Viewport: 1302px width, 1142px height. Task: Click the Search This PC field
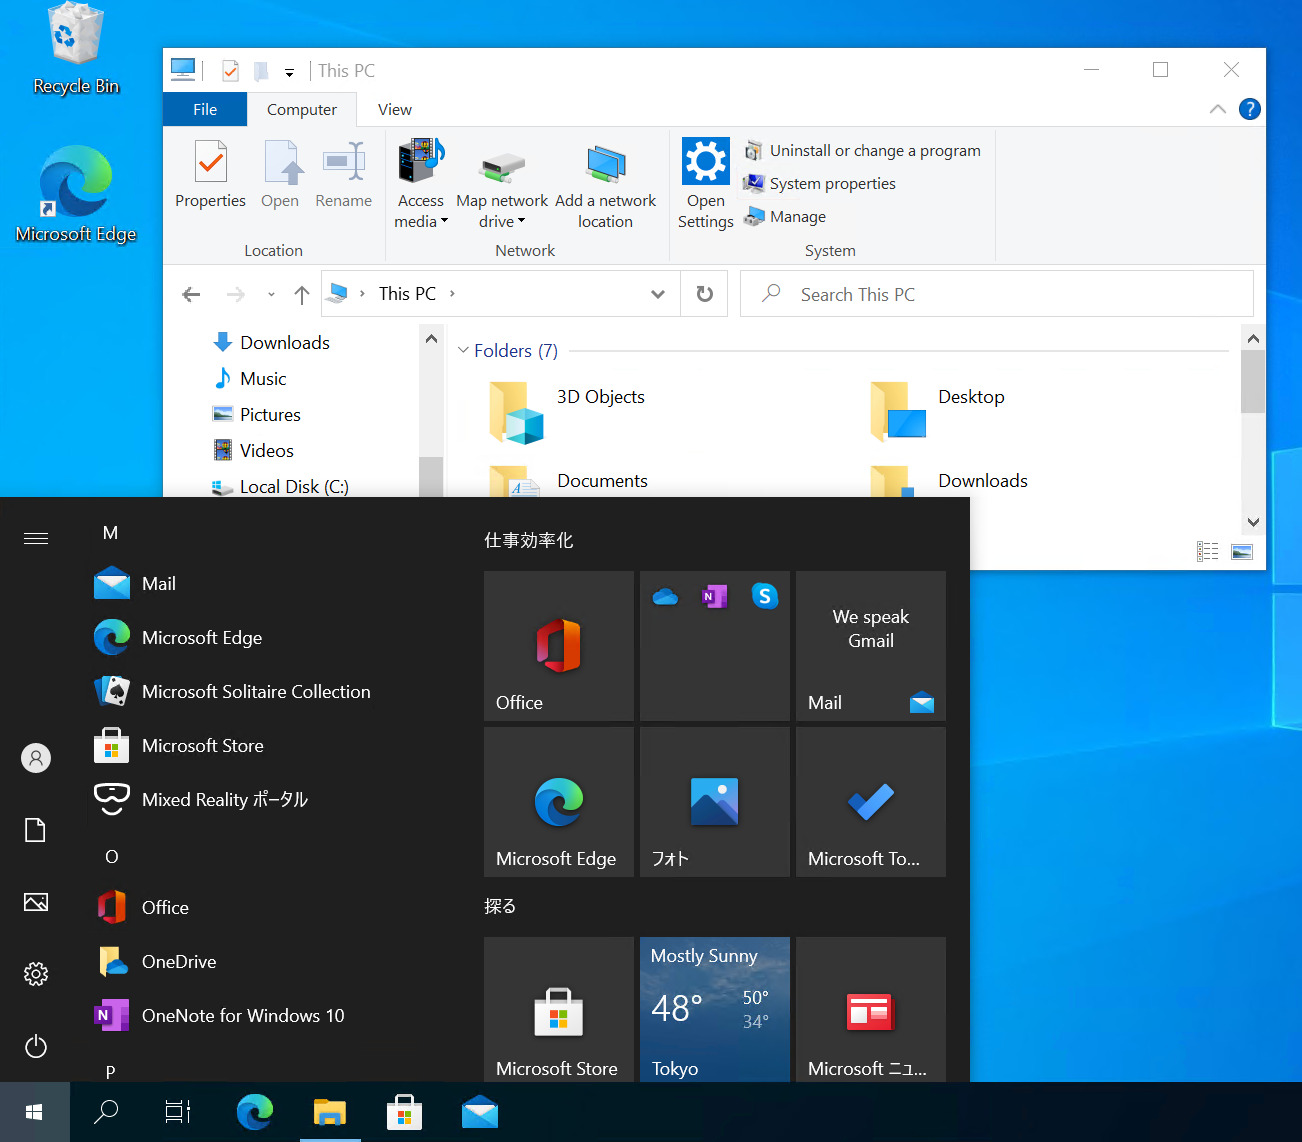[x=997, y=294]
